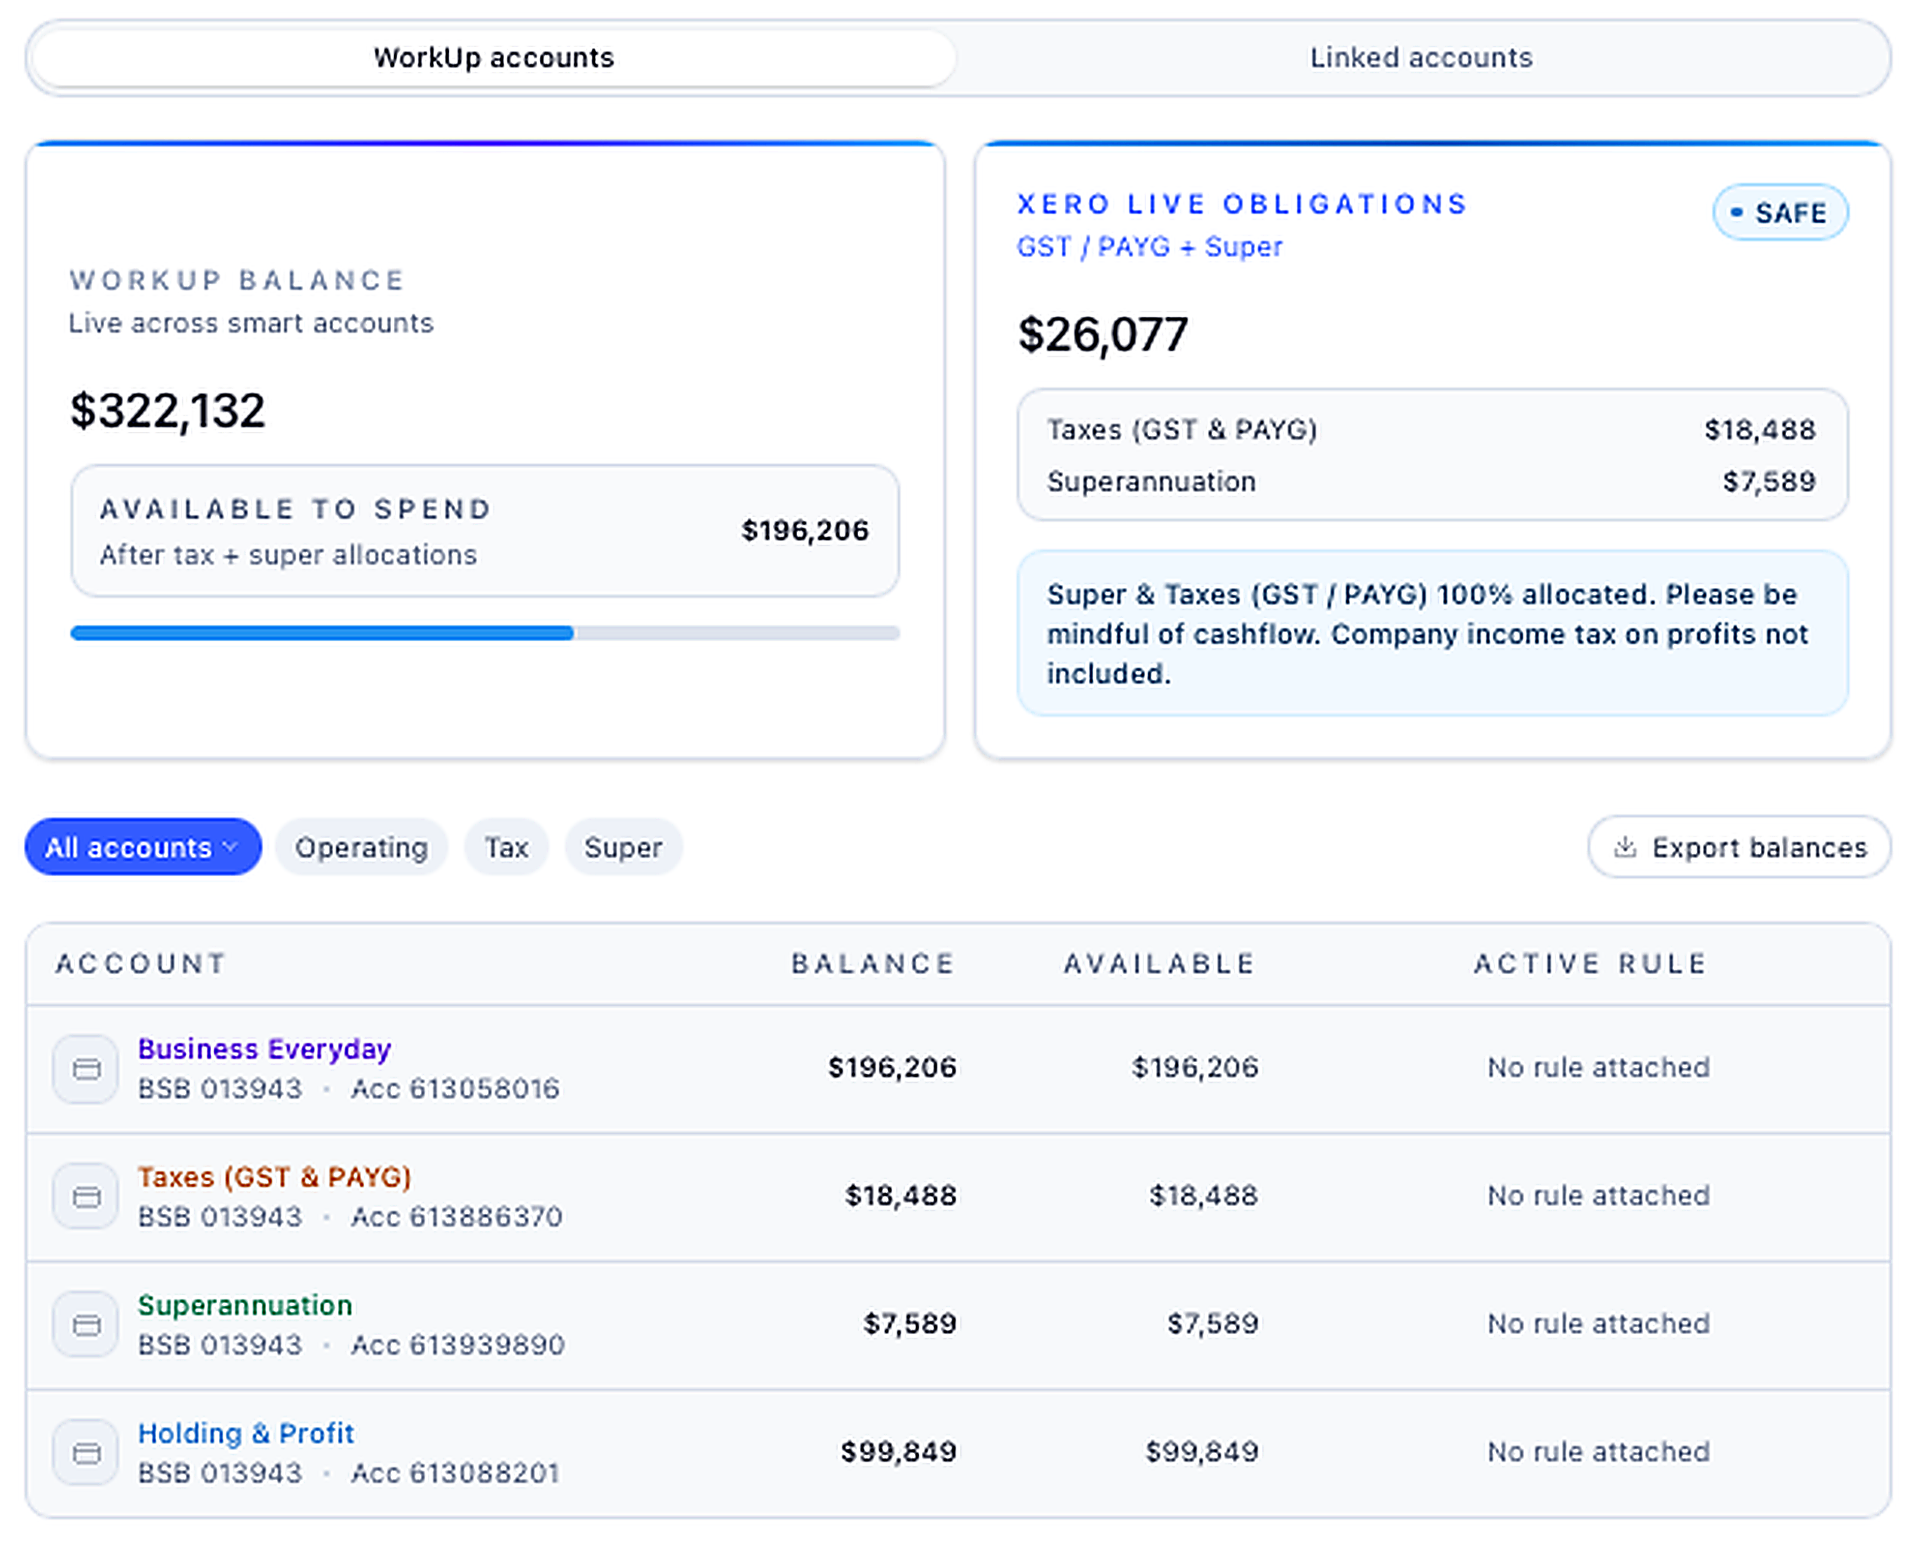The height and width of the screenshot is (1559, 1920).
Task: Click the Holding & Profit account card icon
Action: click(x=85, y=1452)
